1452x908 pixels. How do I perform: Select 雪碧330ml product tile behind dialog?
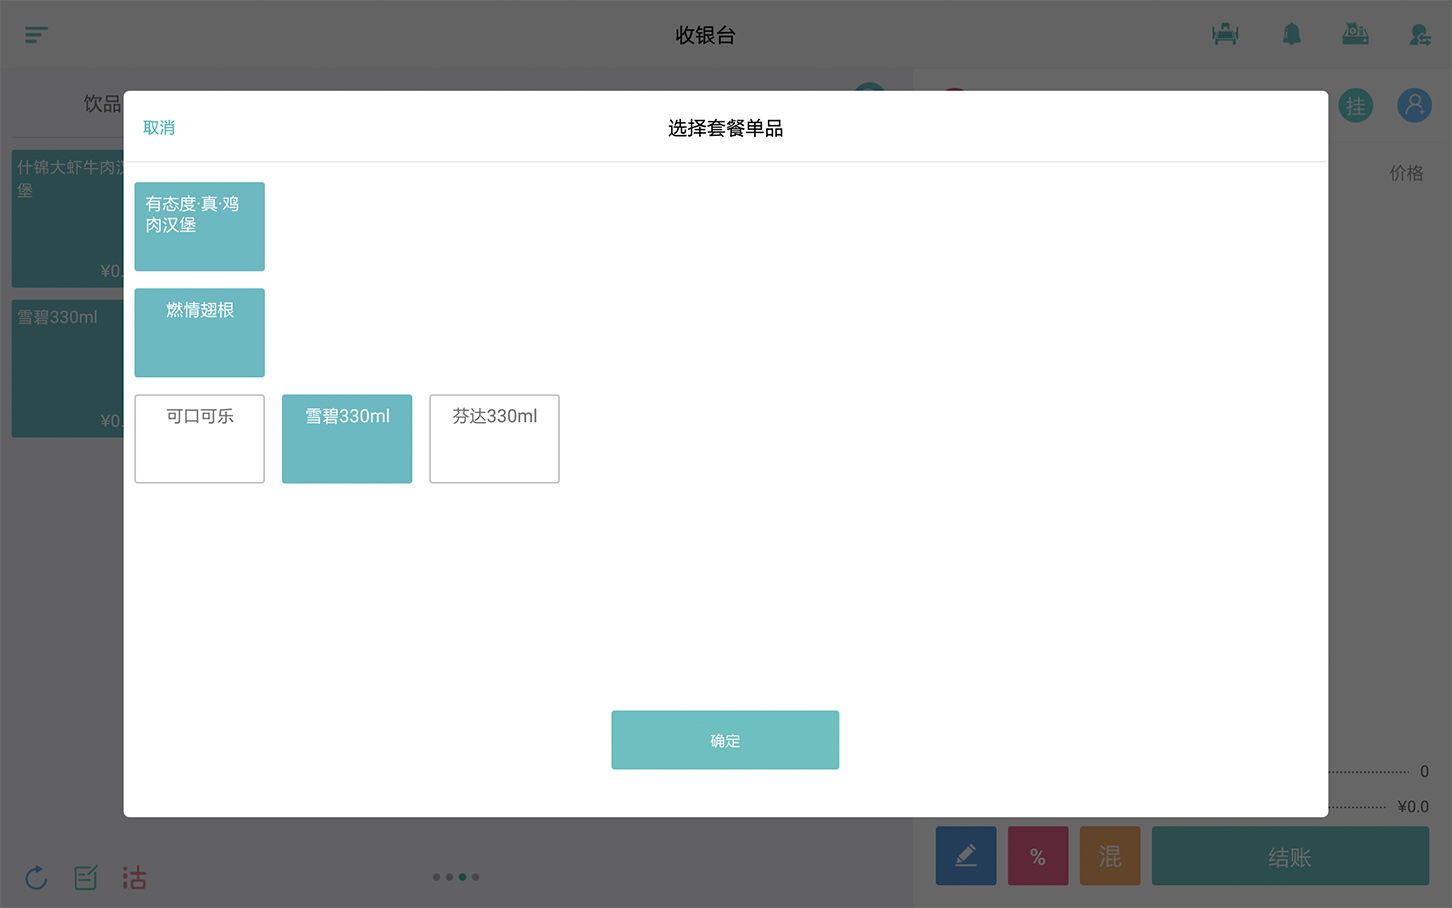pos(68,368)
